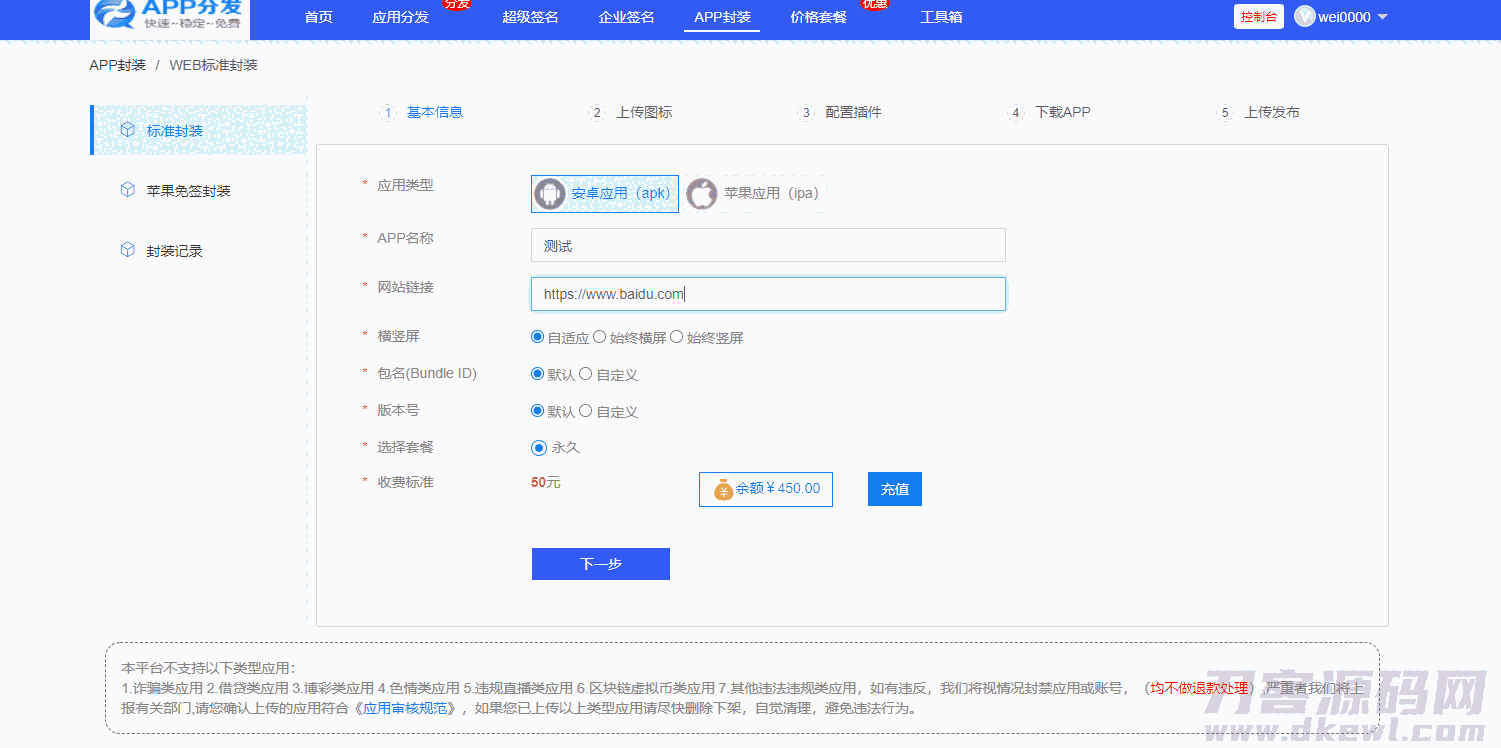The width and height of the screenshot is (1501, 748).
Task: Select 始终横屏 orientation radio button
Action: click(600, 337)
